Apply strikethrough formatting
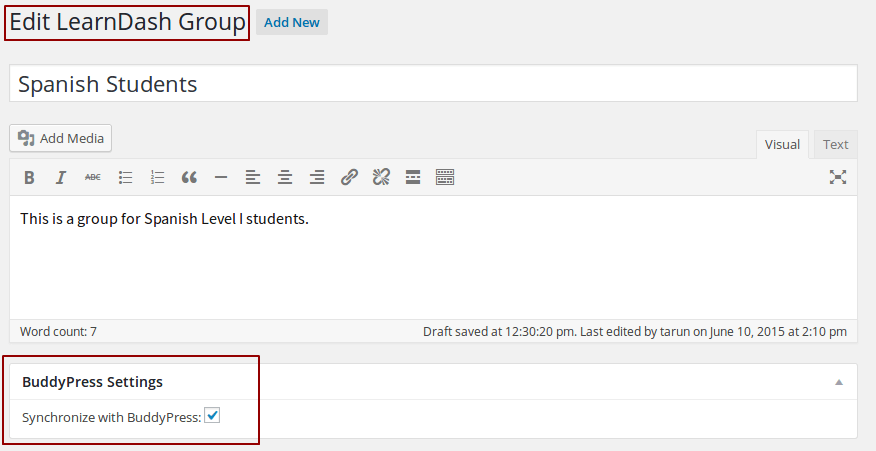The width and height of the screenshot is (876, 451). coord(93,178)
